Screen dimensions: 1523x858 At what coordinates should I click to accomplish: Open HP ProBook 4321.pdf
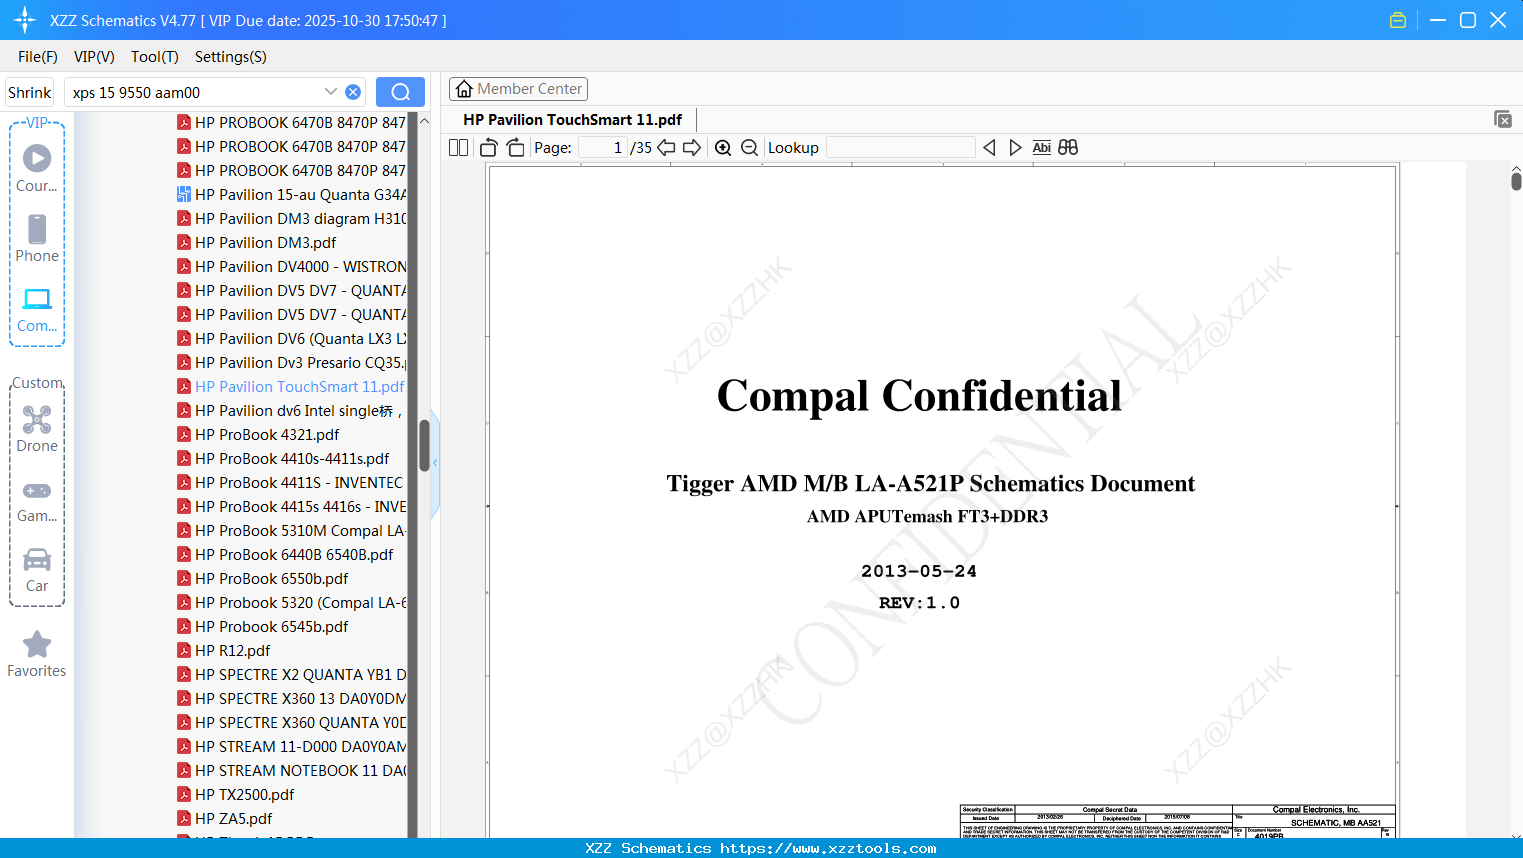pyautogui.click(x=267, y=435)
